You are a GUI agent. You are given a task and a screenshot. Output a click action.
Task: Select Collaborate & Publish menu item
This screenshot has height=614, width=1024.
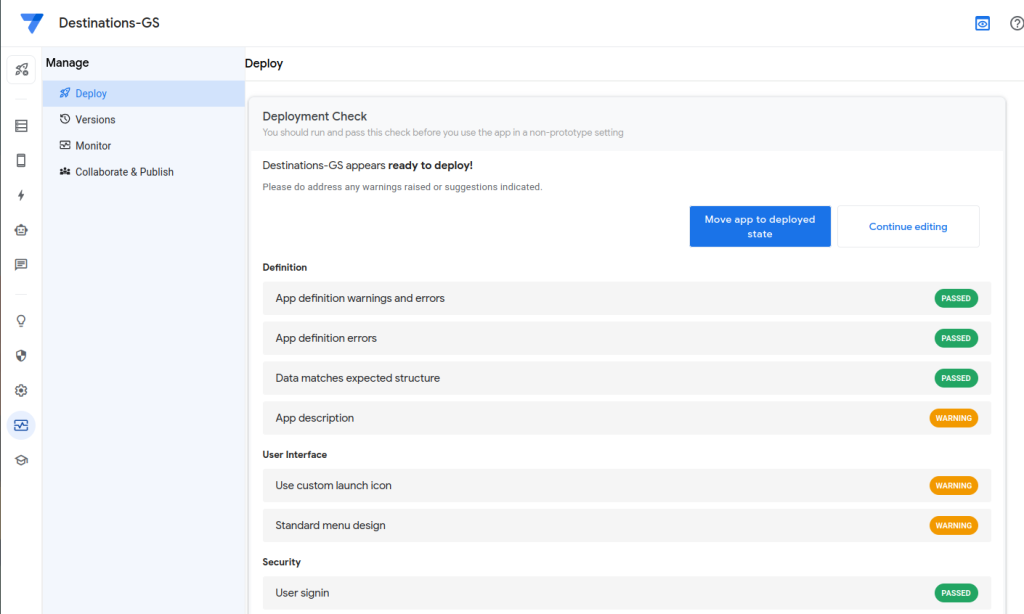(144, 172)
